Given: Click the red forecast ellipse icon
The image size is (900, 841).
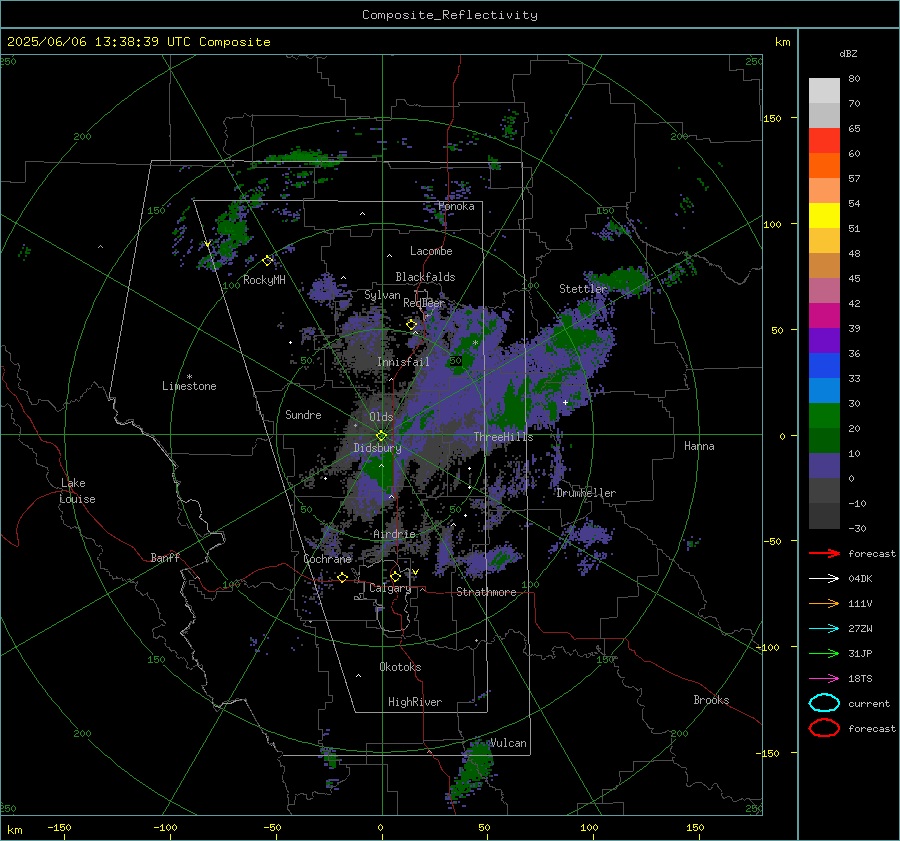Looking at the screenshot, I should pyautogui.click(x=824, y=728).
